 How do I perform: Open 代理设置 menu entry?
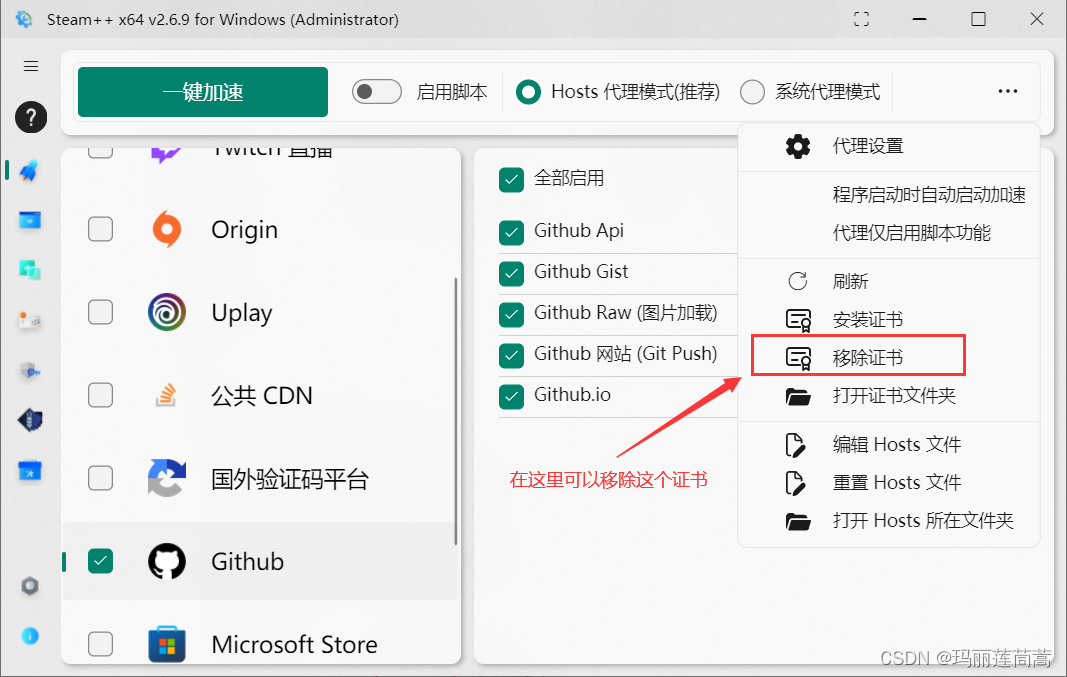click(889, 146)
